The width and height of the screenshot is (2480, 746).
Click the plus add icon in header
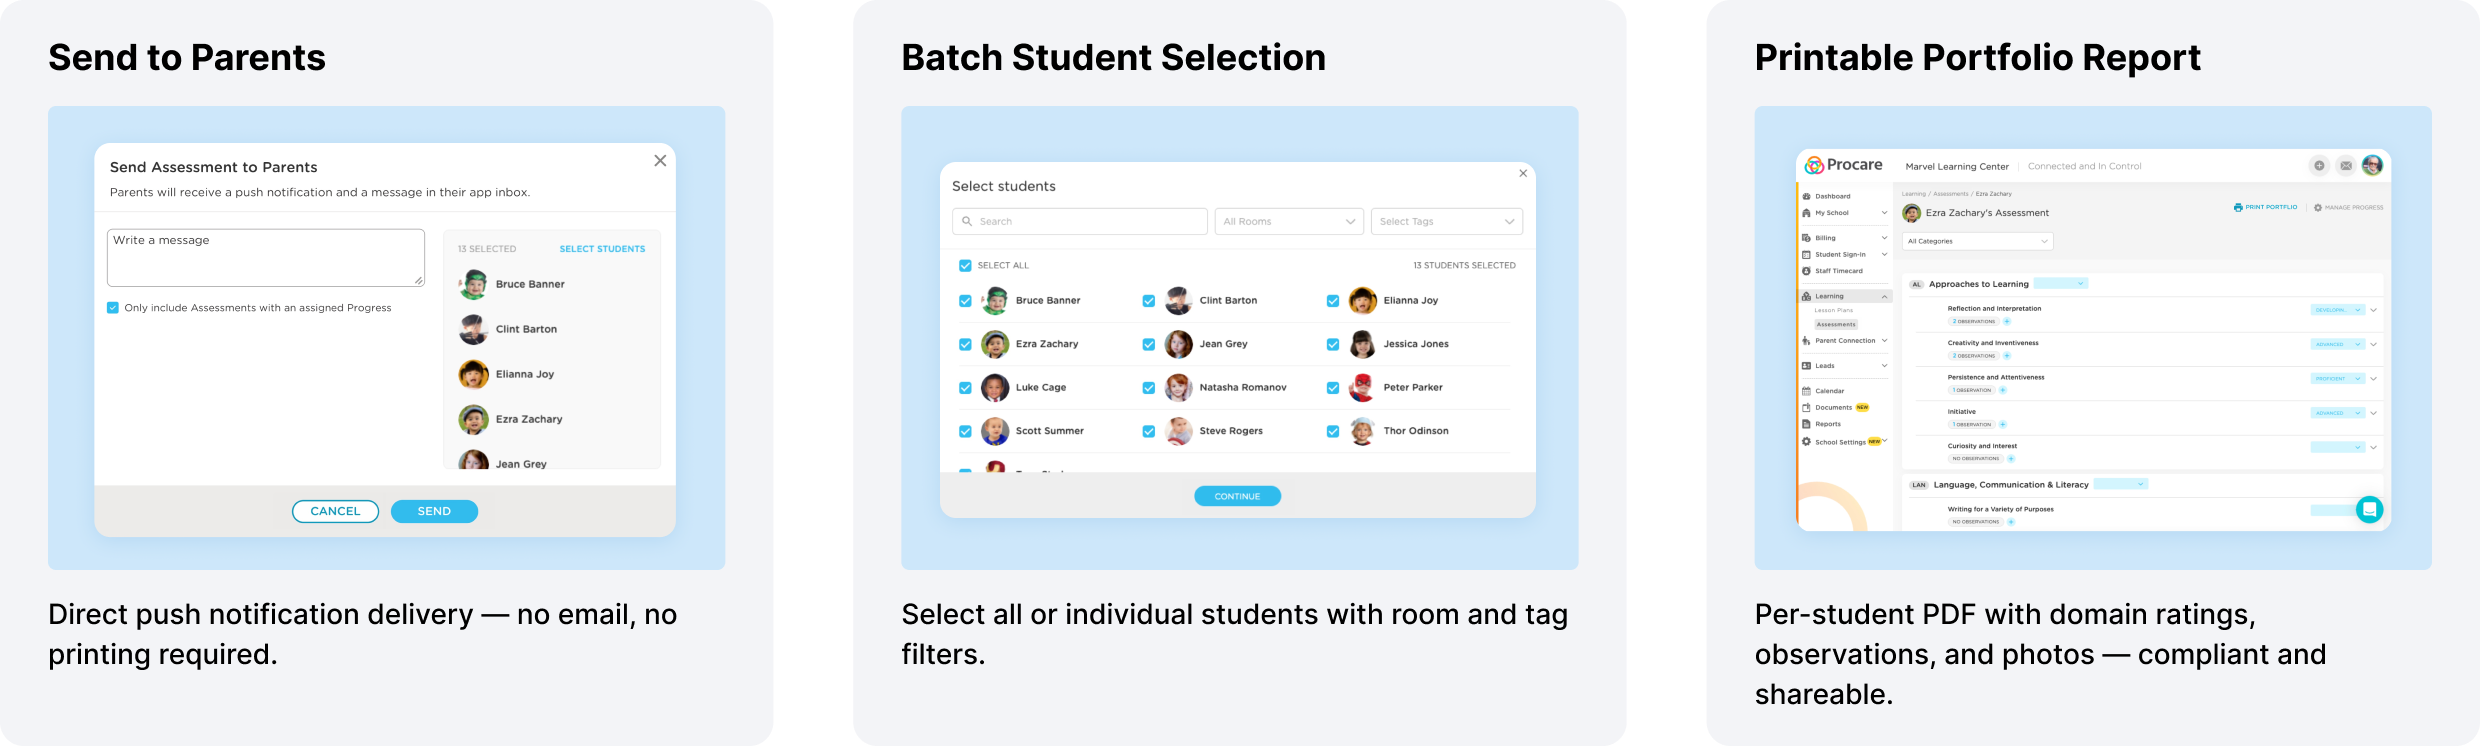pos(2319,166)
